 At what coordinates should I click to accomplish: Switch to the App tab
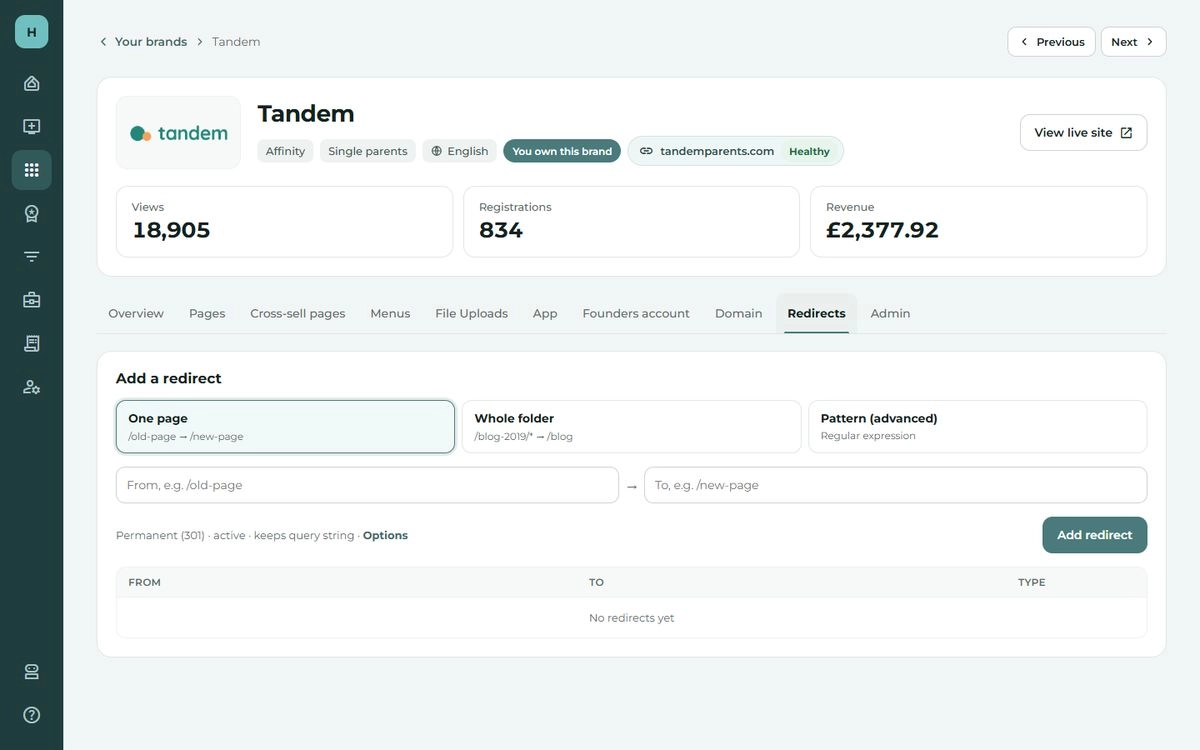pyautogui.click(x=545, y=313)
